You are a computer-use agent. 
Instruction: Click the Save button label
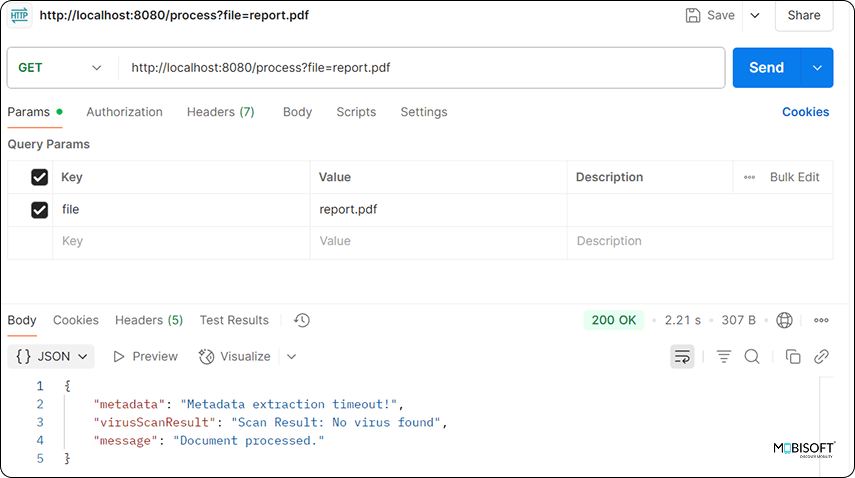721,15
